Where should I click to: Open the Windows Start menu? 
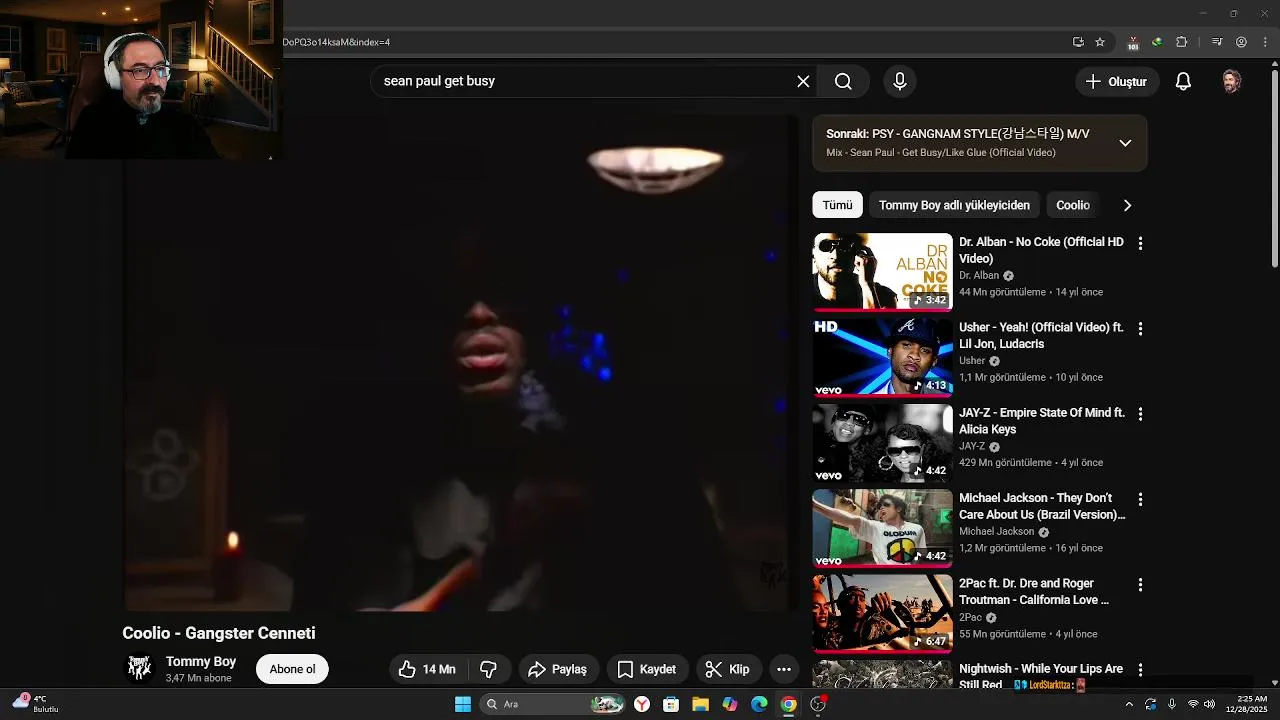(x=463, y=704)
